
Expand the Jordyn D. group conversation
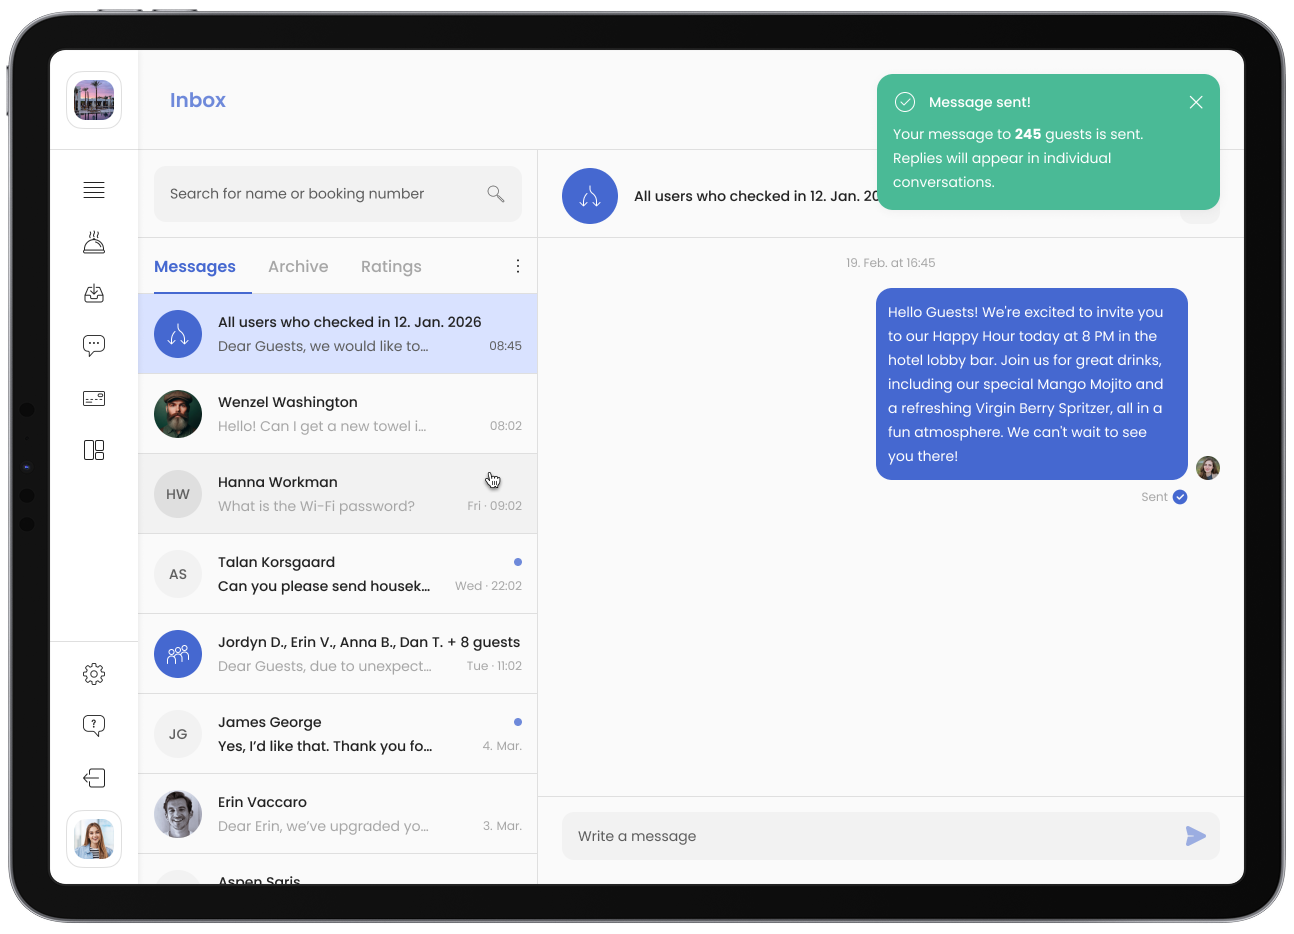[x=338, y=653]
